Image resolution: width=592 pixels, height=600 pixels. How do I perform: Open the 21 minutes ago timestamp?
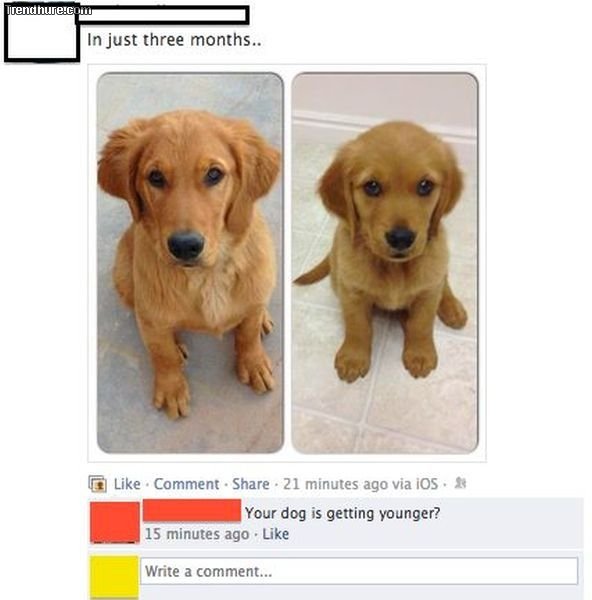tap(335, 484)
